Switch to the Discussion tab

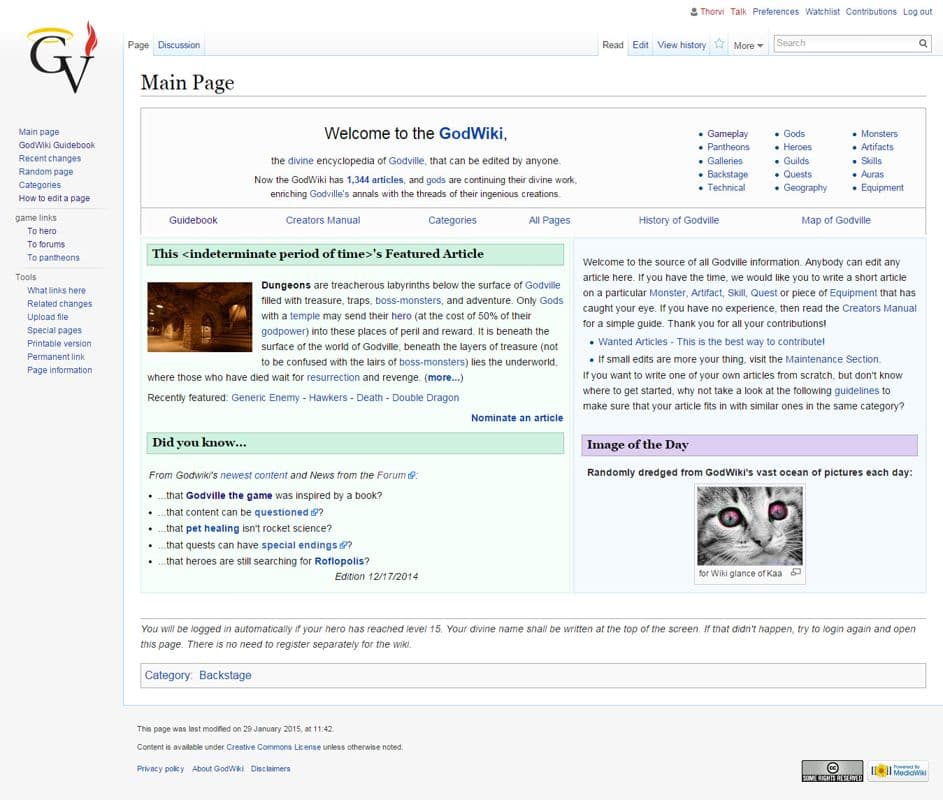pos(179,45)
